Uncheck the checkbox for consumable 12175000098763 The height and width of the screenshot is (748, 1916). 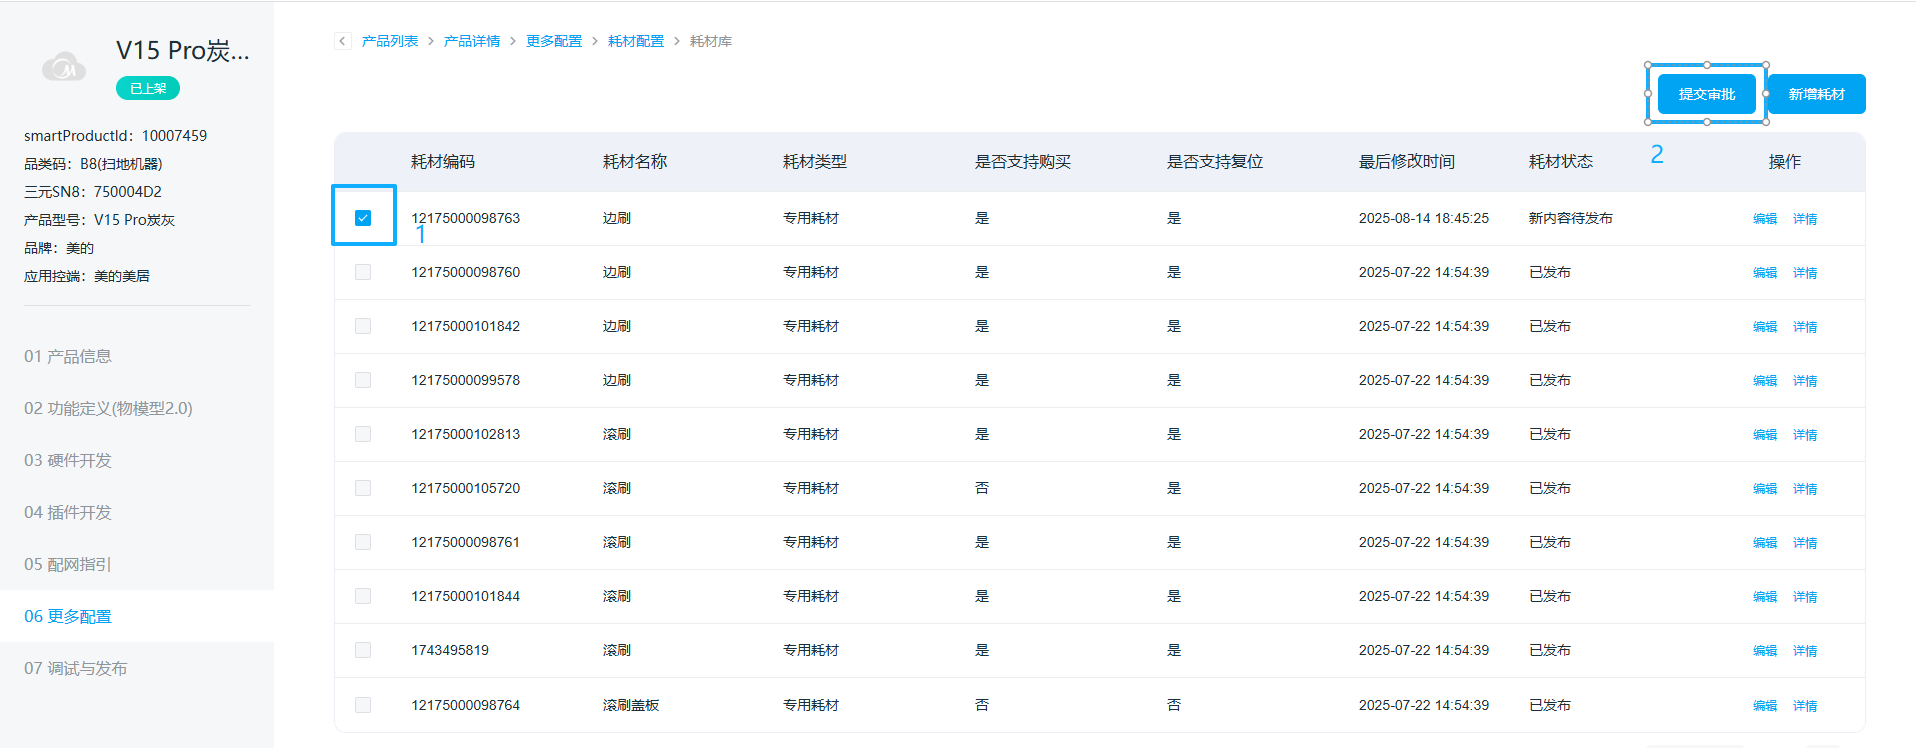point(363,218)
